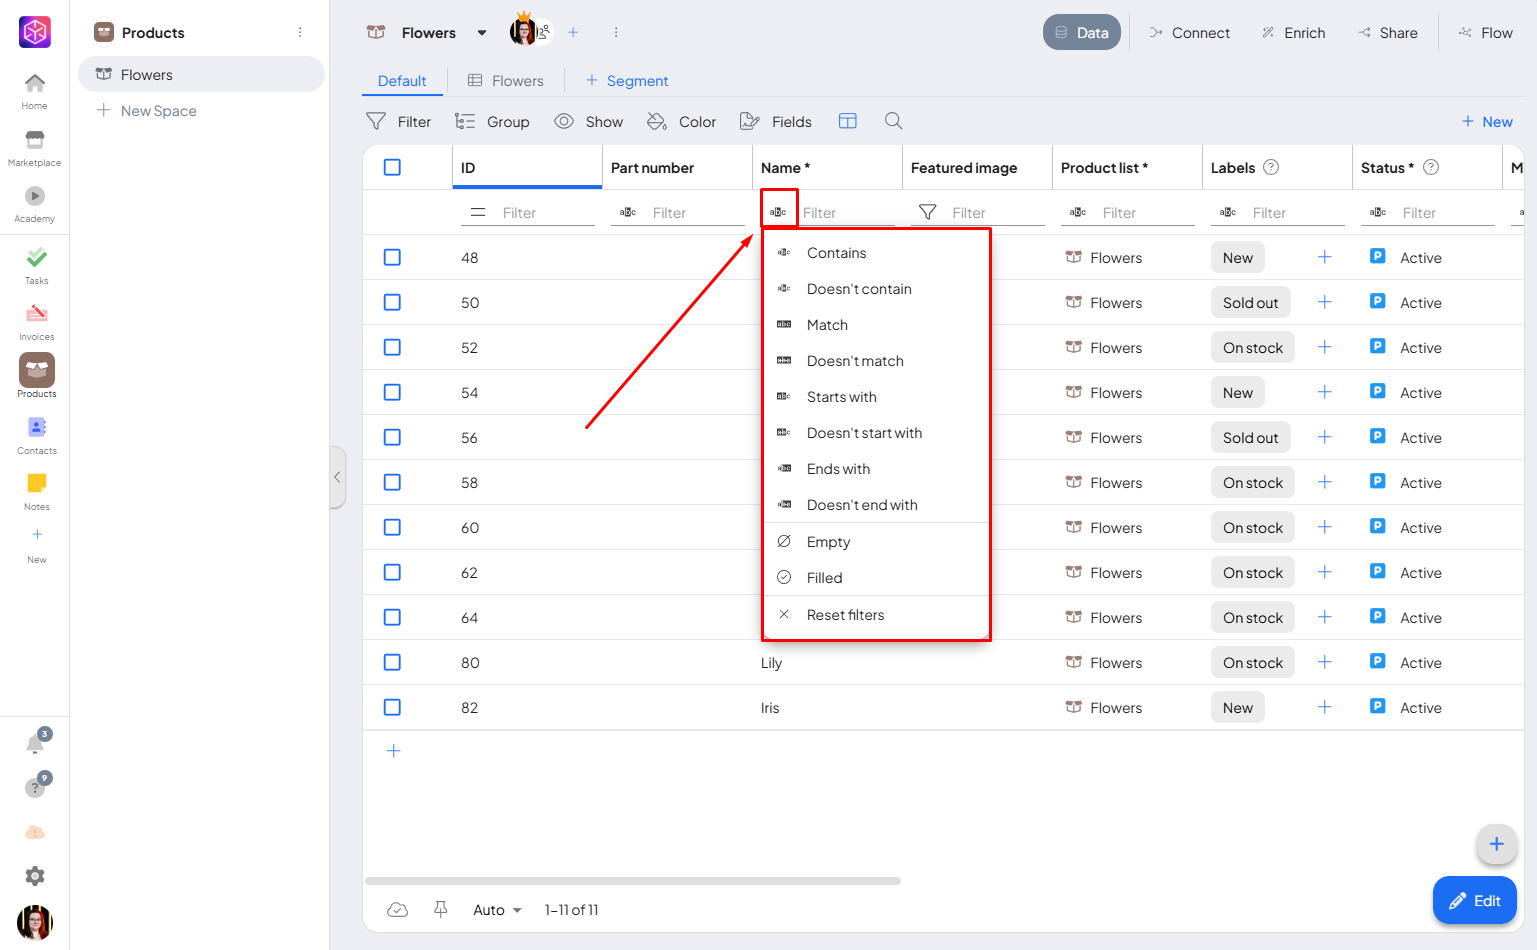Open the Color tool in toolbar

(x=681, y=122)
